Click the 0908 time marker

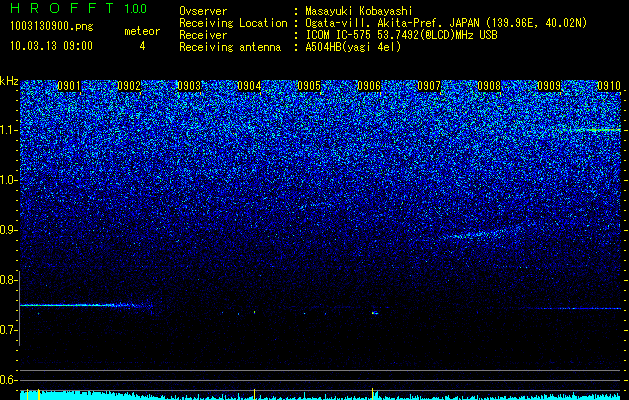[x=489, y=86]
